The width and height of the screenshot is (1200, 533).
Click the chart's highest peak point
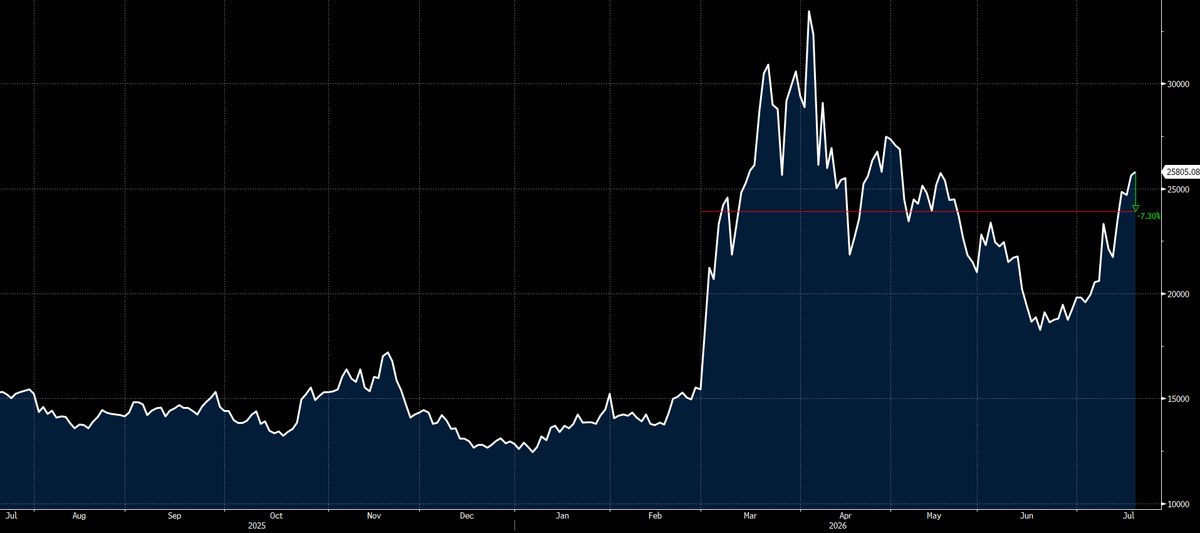[809, 12]
